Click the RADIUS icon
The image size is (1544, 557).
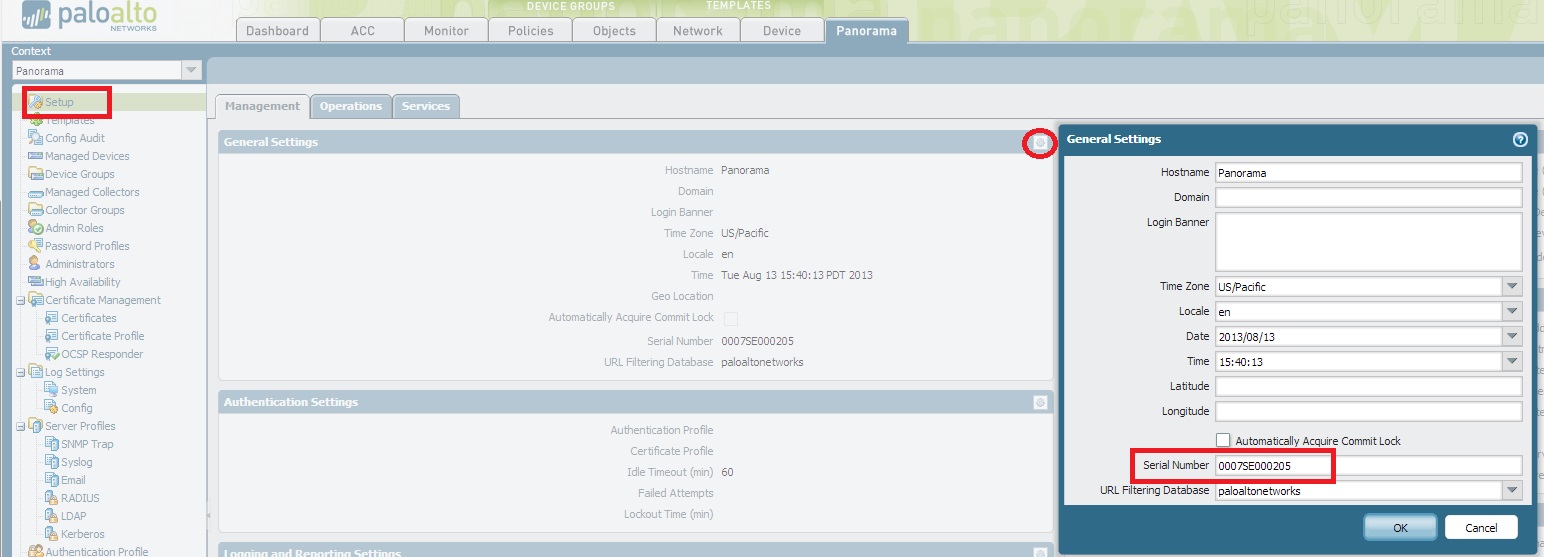(x=52, y=498)
